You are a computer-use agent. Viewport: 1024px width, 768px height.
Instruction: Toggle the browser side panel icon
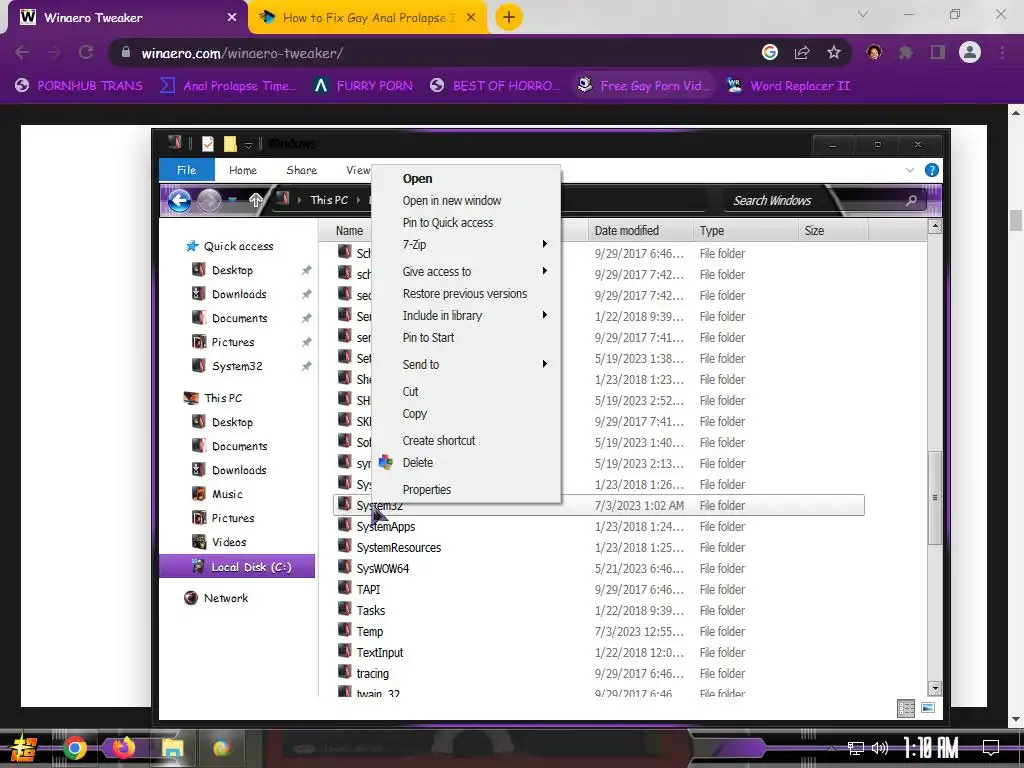(938, 52)
